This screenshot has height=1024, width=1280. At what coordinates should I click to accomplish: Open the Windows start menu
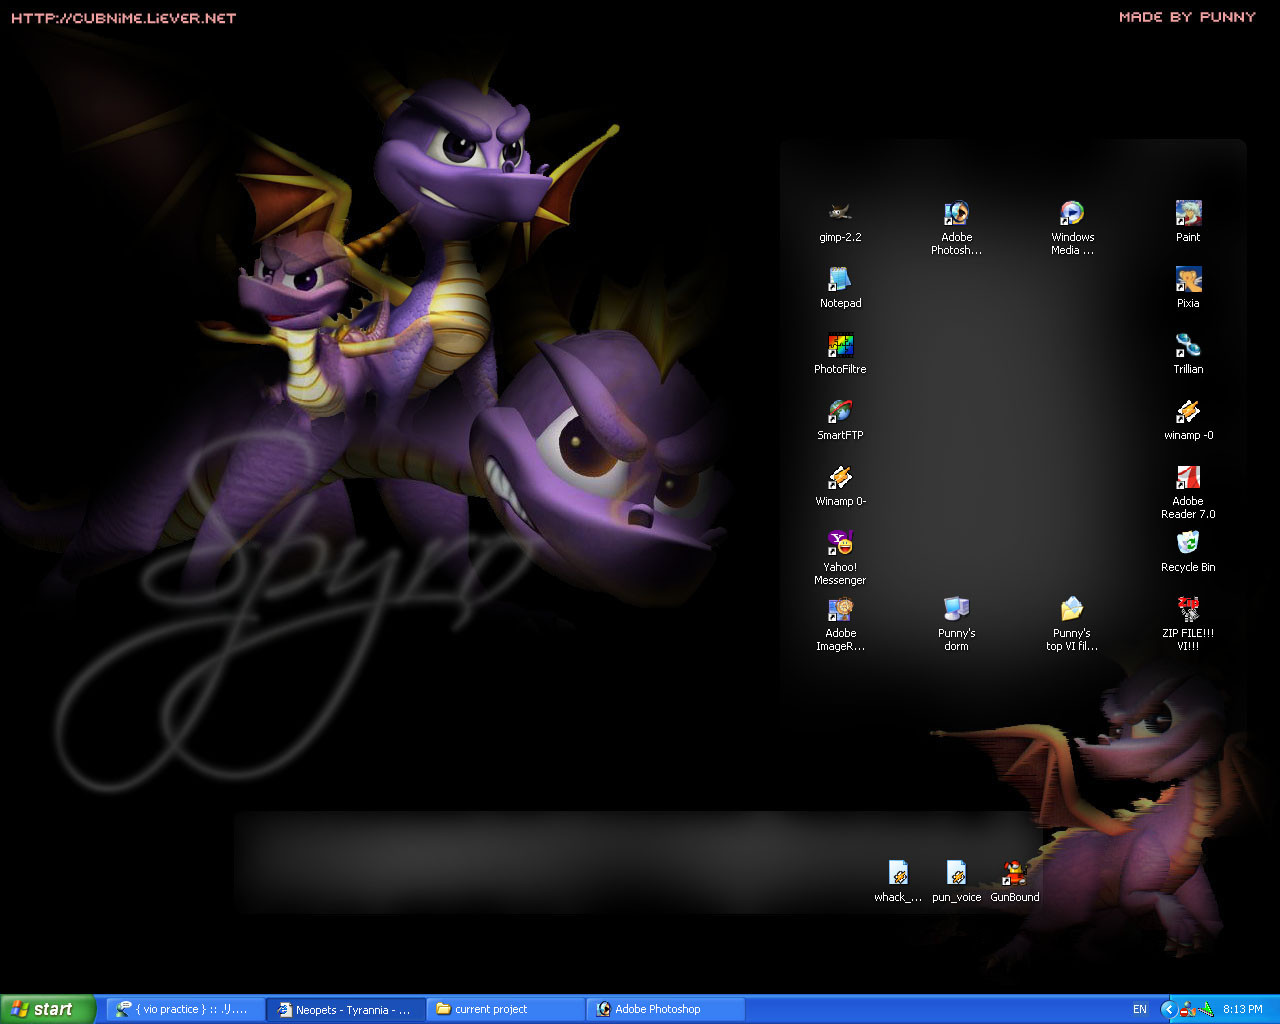48,1009
